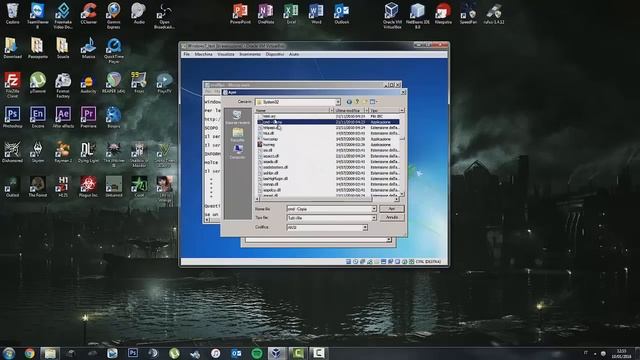The height and width of the screenshot is (360, 640).
Task: Open Adobe Encore desktop shortcut
Action: (x=38, y=117)
